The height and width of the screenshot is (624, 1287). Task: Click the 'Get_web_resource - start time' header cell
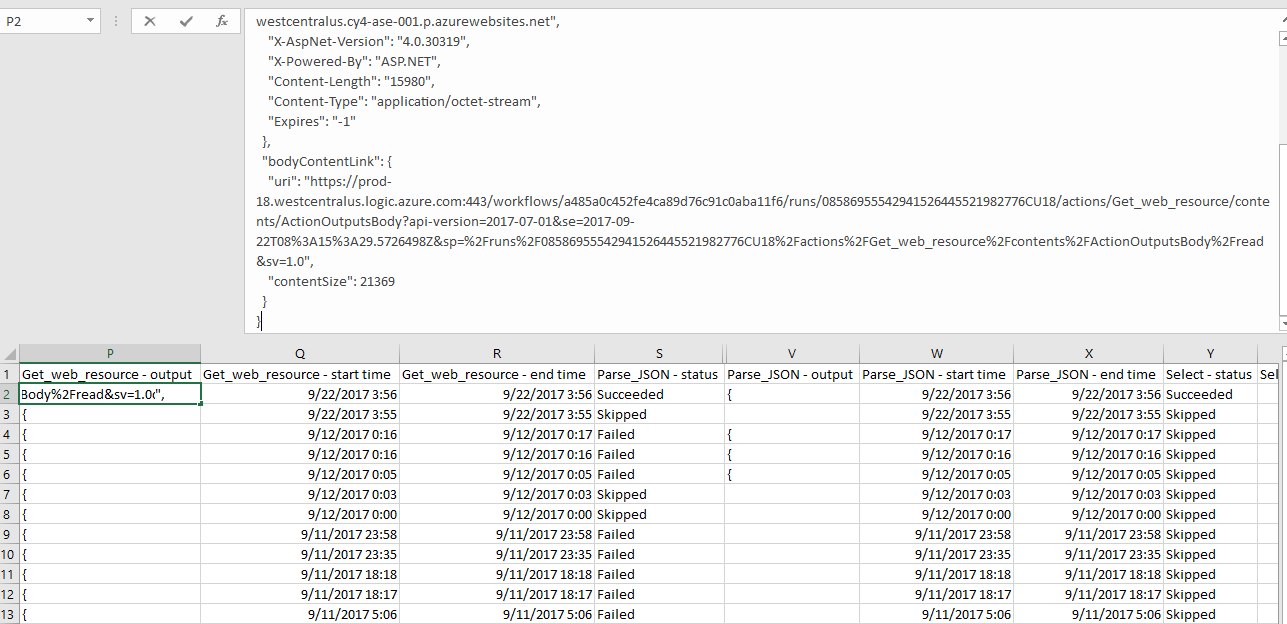click(x=298, y=374)
